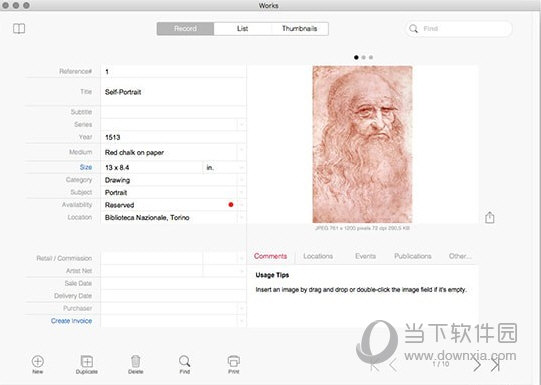This screenshot has width=541, height=385.
Task: Select the second image page dot
Action: click(x=363, y=57)
